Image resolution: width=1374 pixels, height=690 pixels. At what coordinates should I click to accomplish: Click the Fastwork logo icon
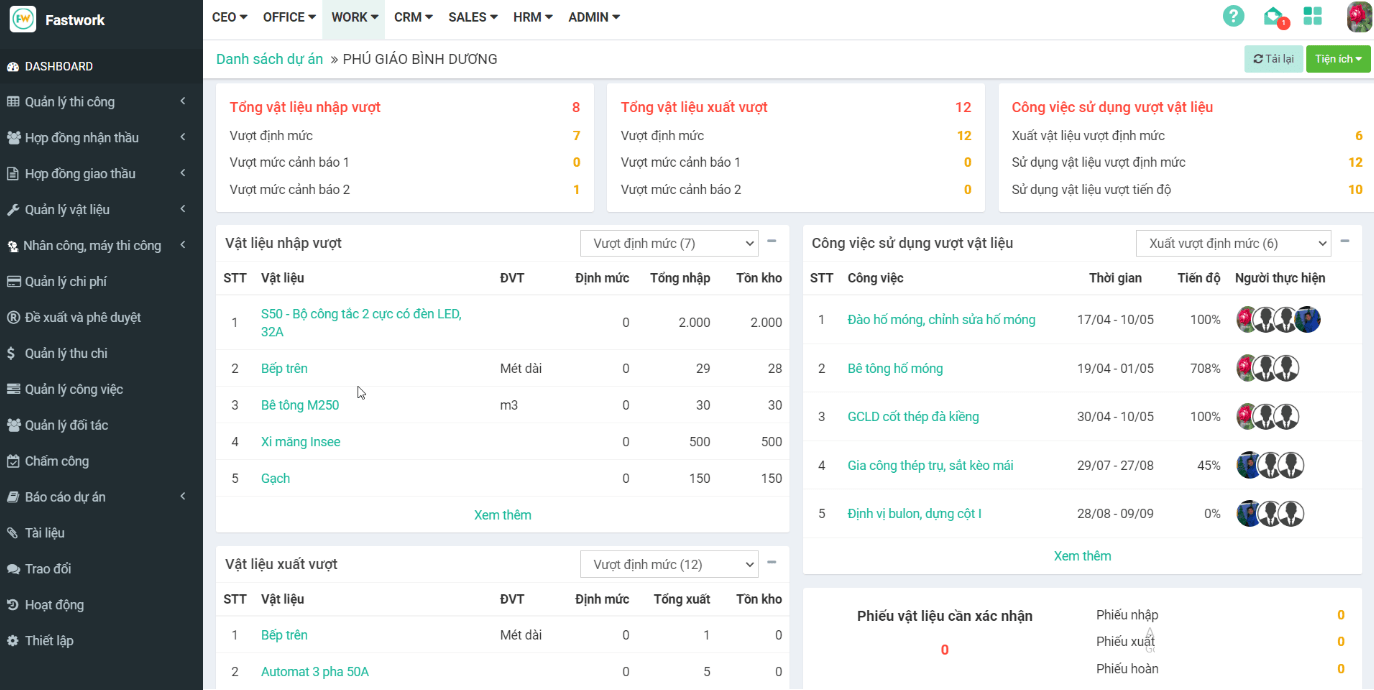[23, 19]
